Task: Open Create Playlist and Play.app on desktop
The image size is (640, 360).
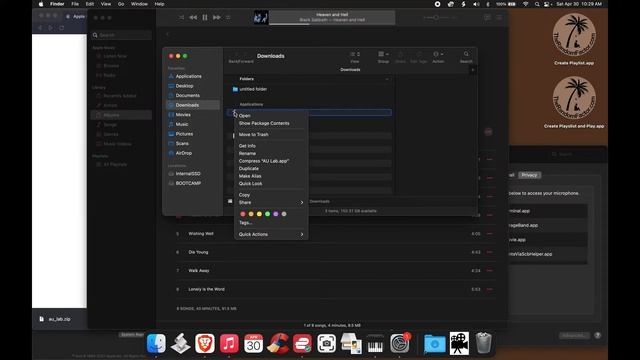Action: click(574, 102)
